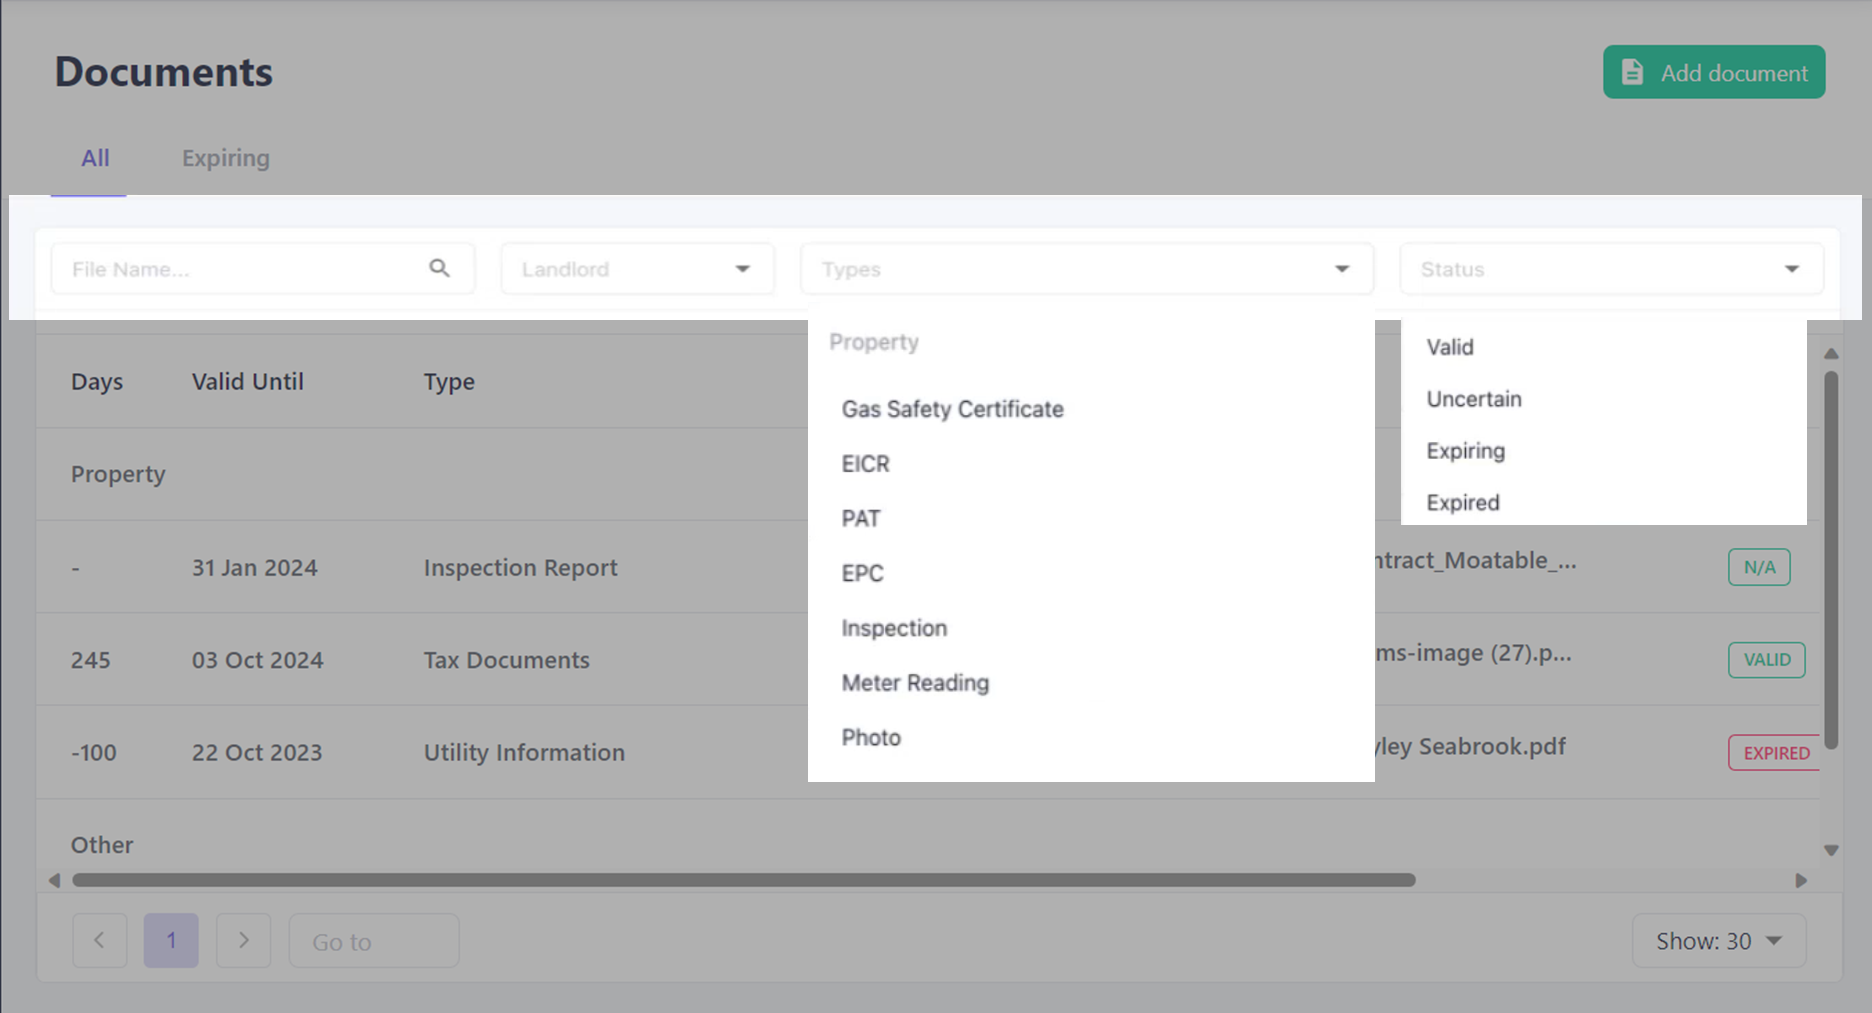Click inside the Go to page input field
Screen dimensions: 1872x1013
pos(373,940)
